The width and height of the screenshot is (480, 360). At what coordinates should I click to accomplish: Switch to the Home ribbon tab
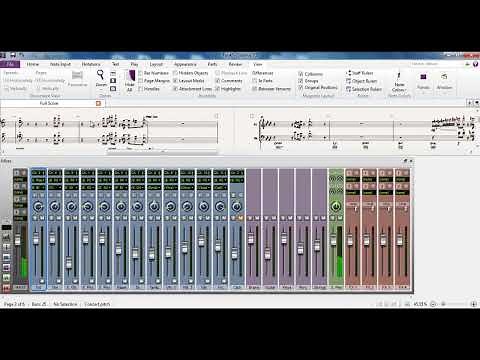[x=33, y=64]
